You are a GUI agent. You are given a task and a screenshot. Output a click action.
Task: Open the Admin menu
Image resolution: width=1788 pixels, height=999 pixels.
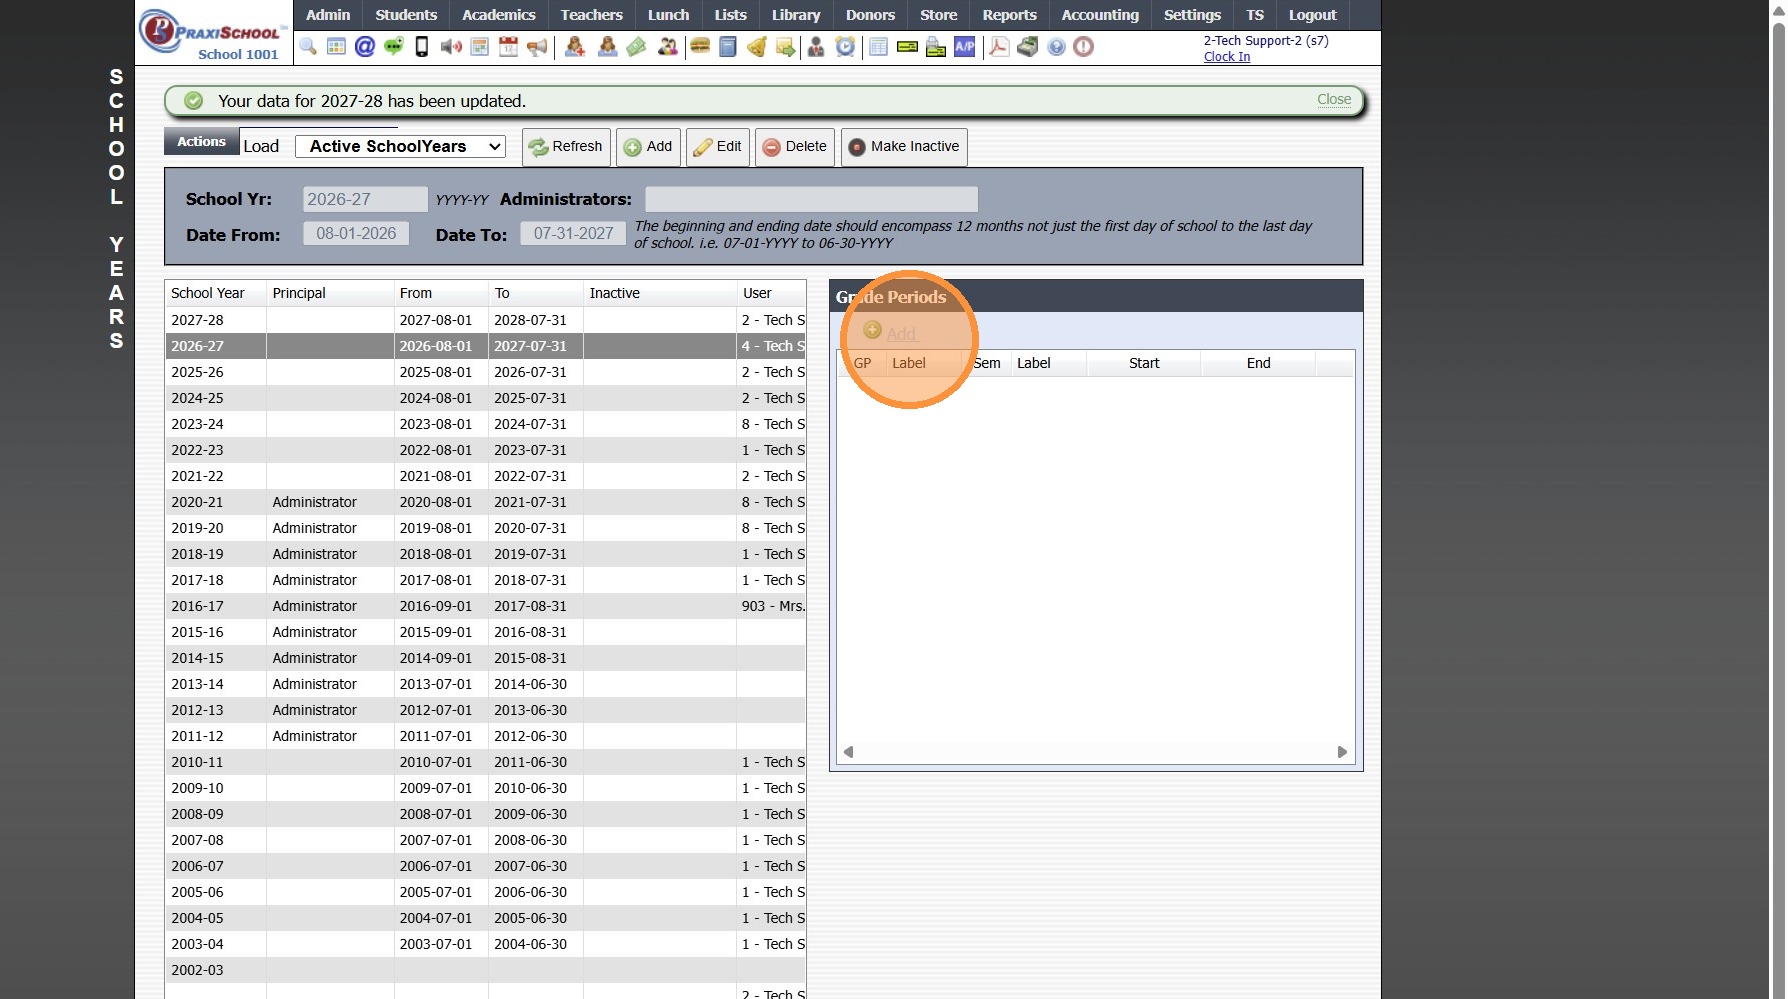pyautogui.click(x=328, y=15)
